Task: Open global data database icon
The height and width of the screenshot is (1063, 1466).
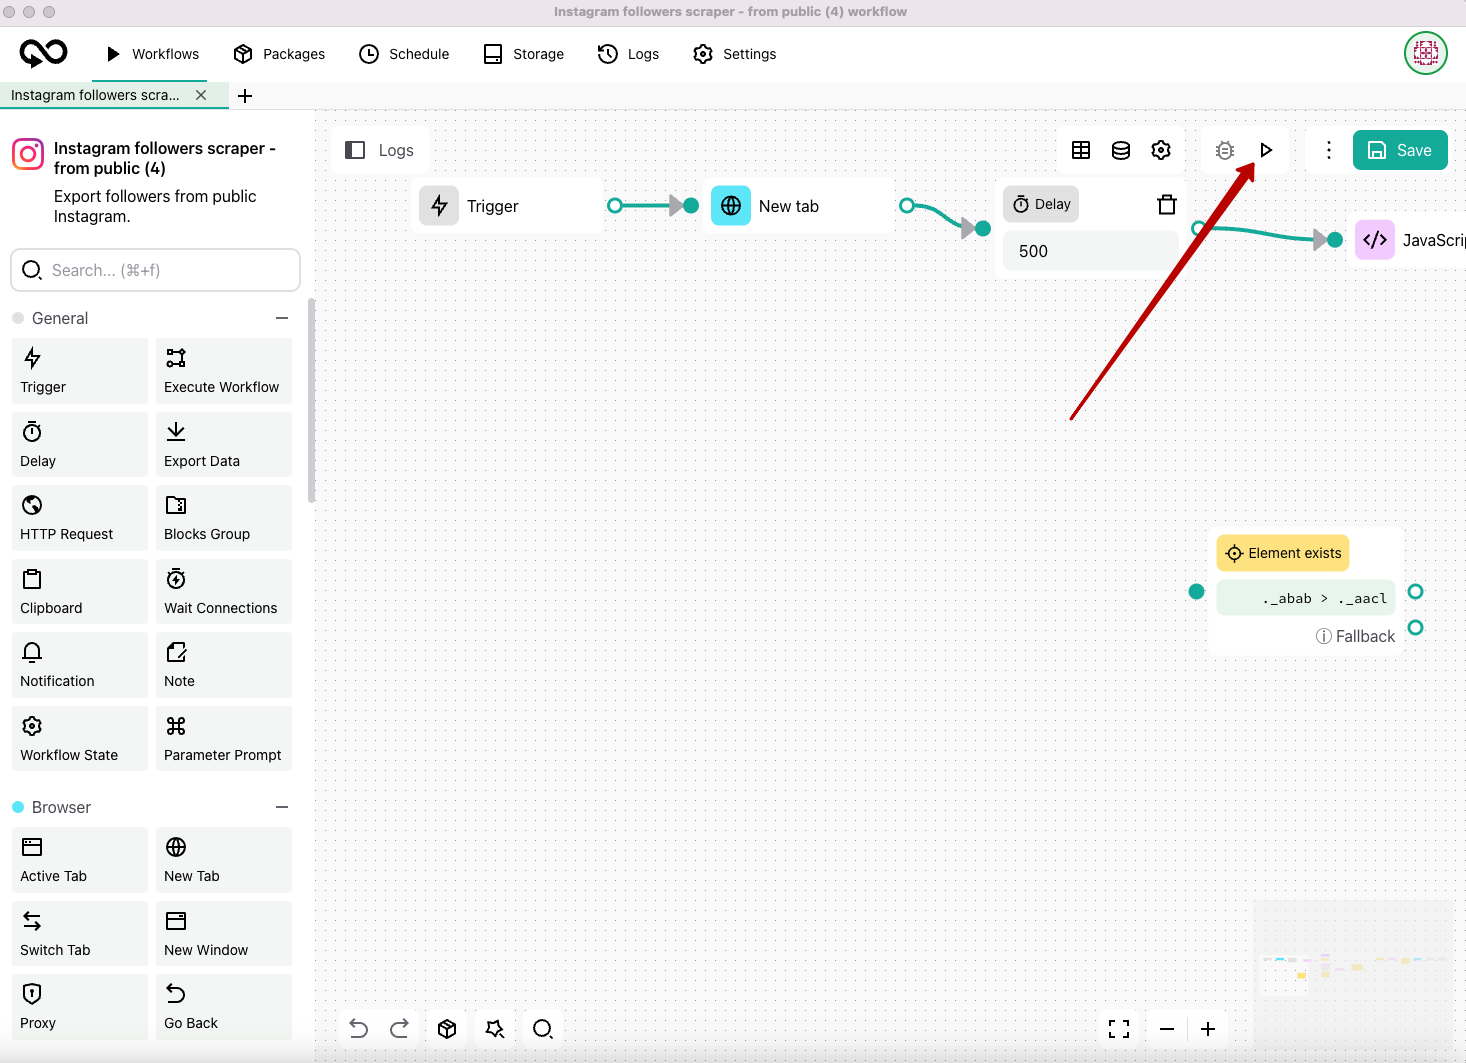Action: coord(1121,150)
